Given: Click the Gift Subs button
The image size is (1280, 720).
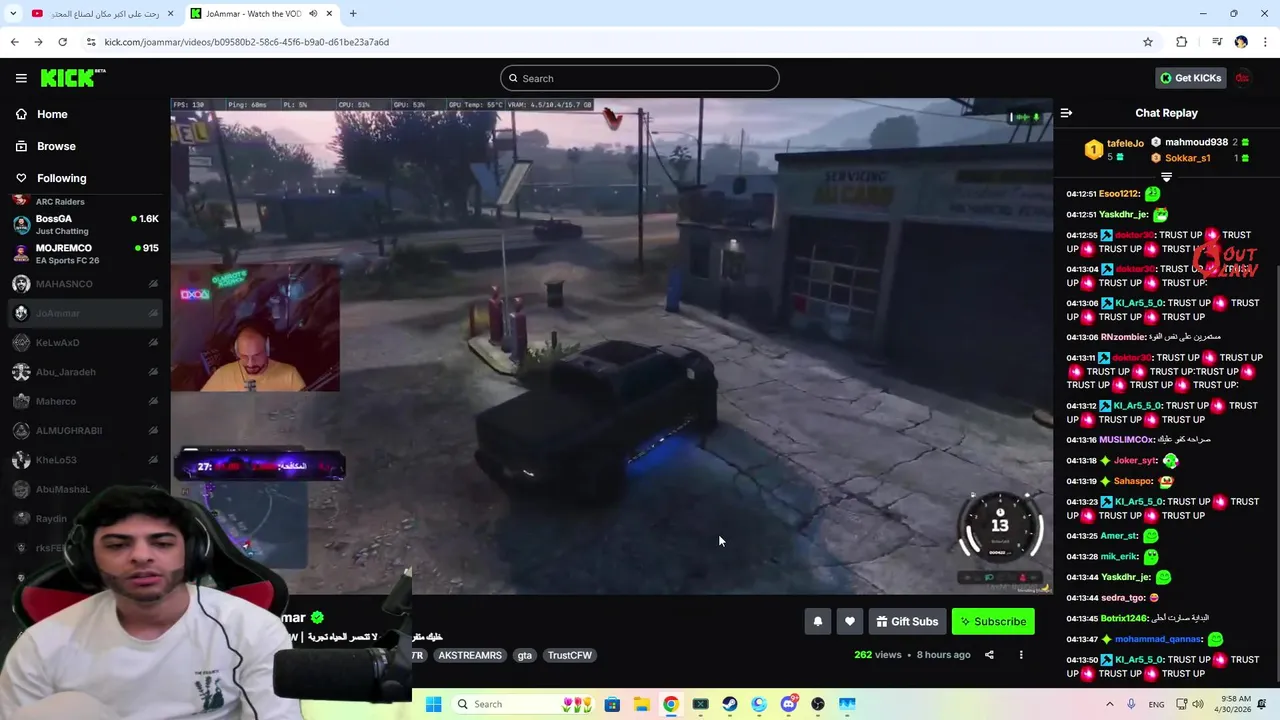Looking at the screenshot, I should [907, 621].
